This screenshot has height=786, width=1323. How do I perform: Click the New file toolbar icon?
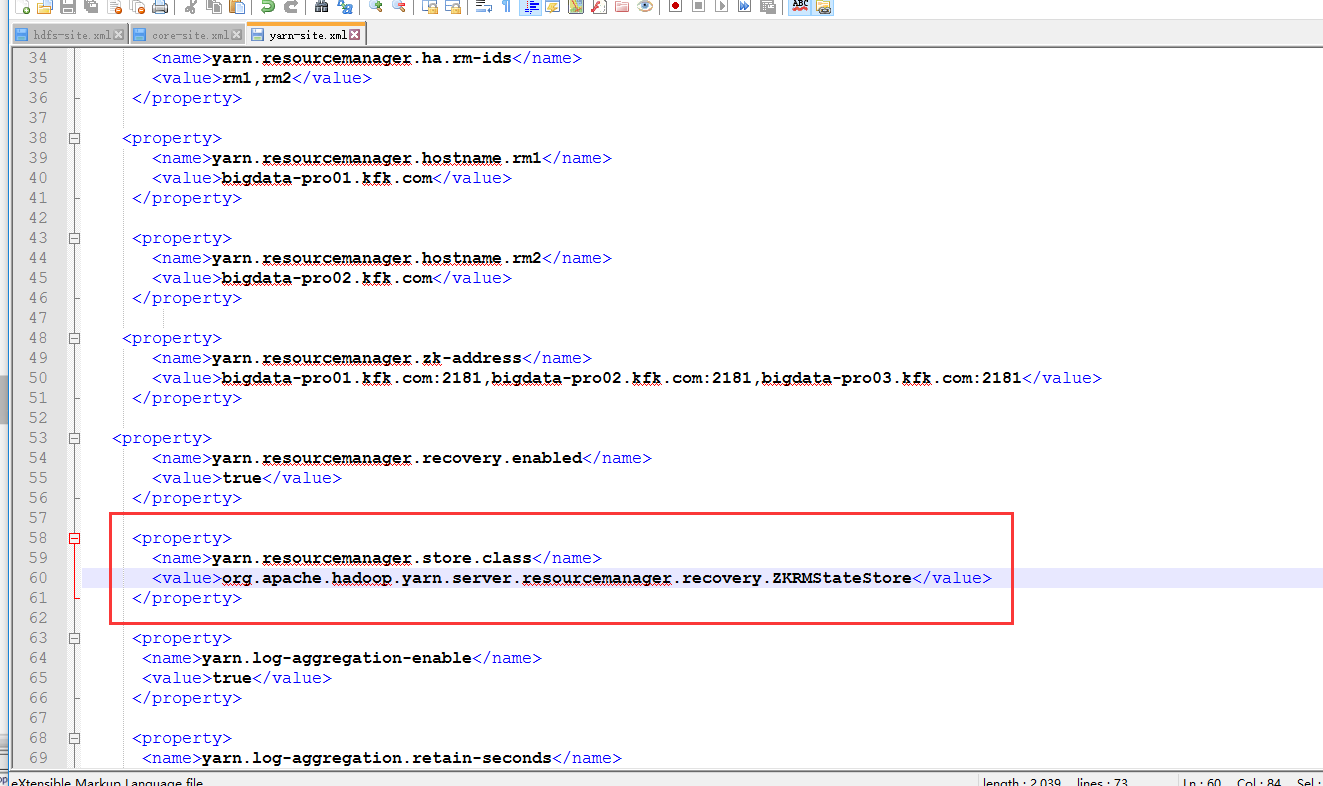(x=22, y=6)
